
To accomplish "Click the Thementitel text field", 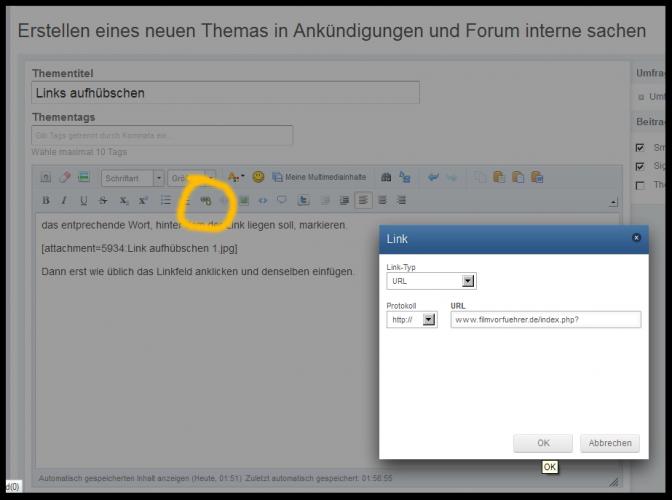I will (225, 93).
